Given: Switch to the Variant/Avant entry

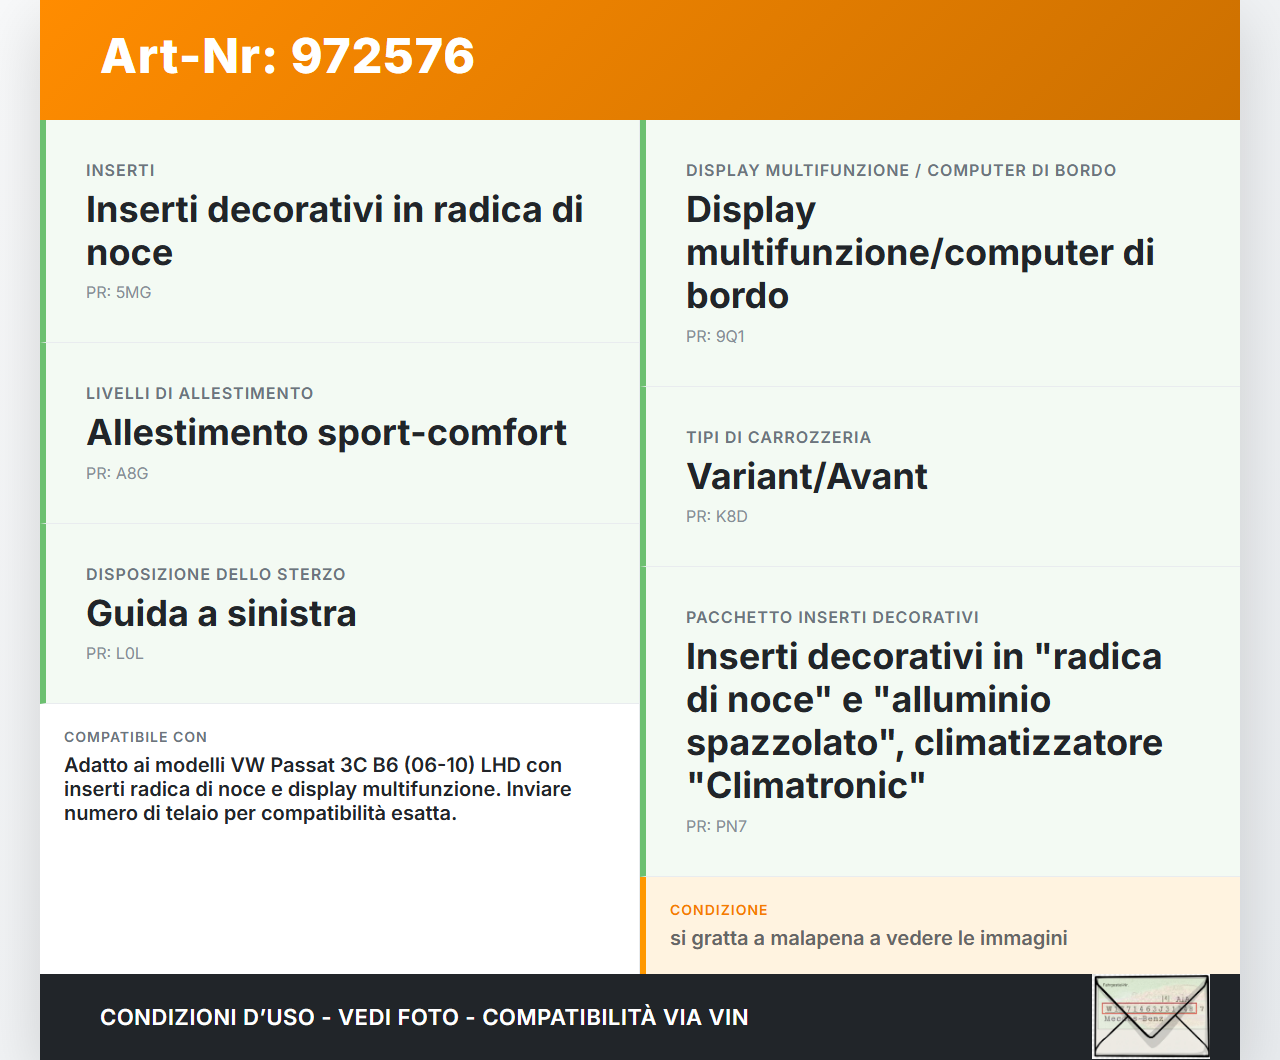Looking at the screenshot, I should (806, 477).
